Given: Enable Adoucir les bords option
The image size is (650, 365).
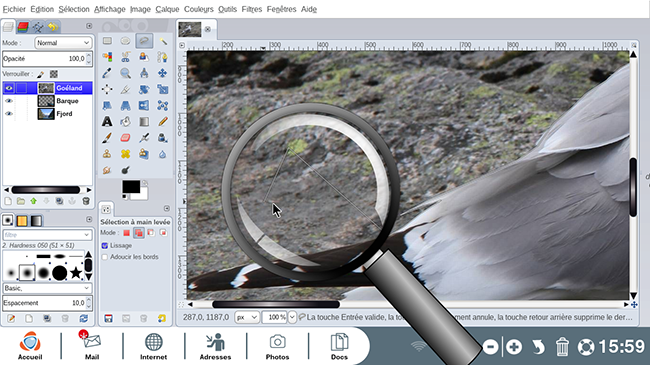Looking at the screenshot, I should (105, 257).
